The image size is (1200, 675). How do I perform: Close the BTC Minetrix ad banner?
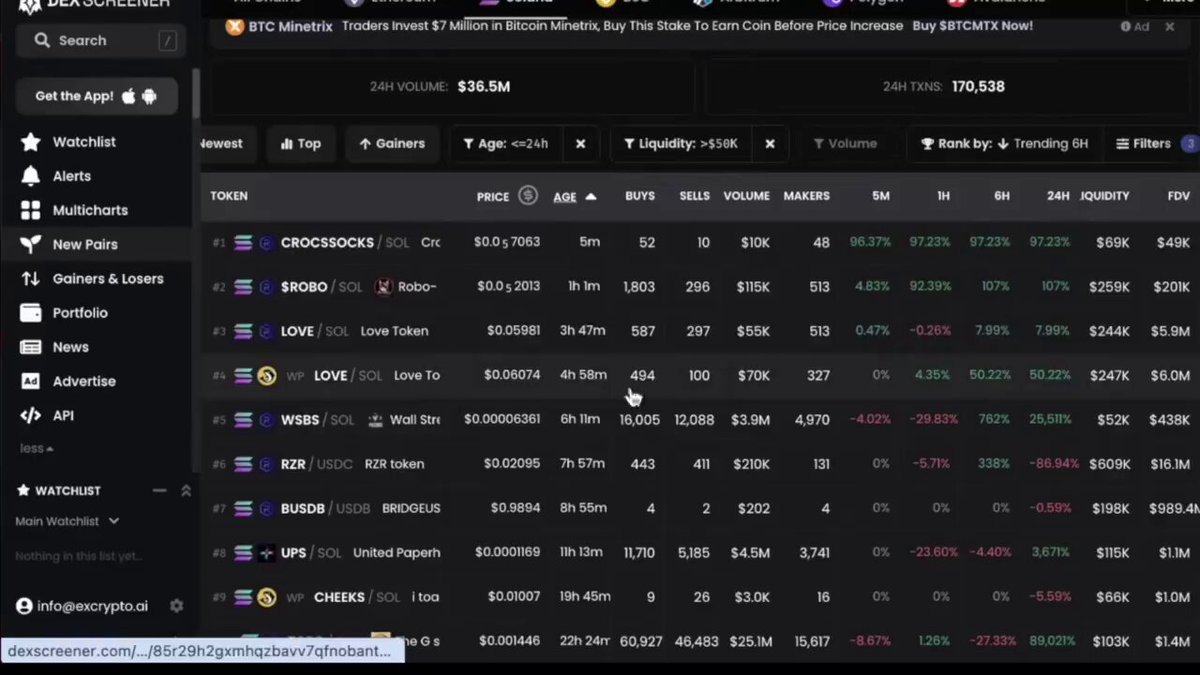[1170, 27]
